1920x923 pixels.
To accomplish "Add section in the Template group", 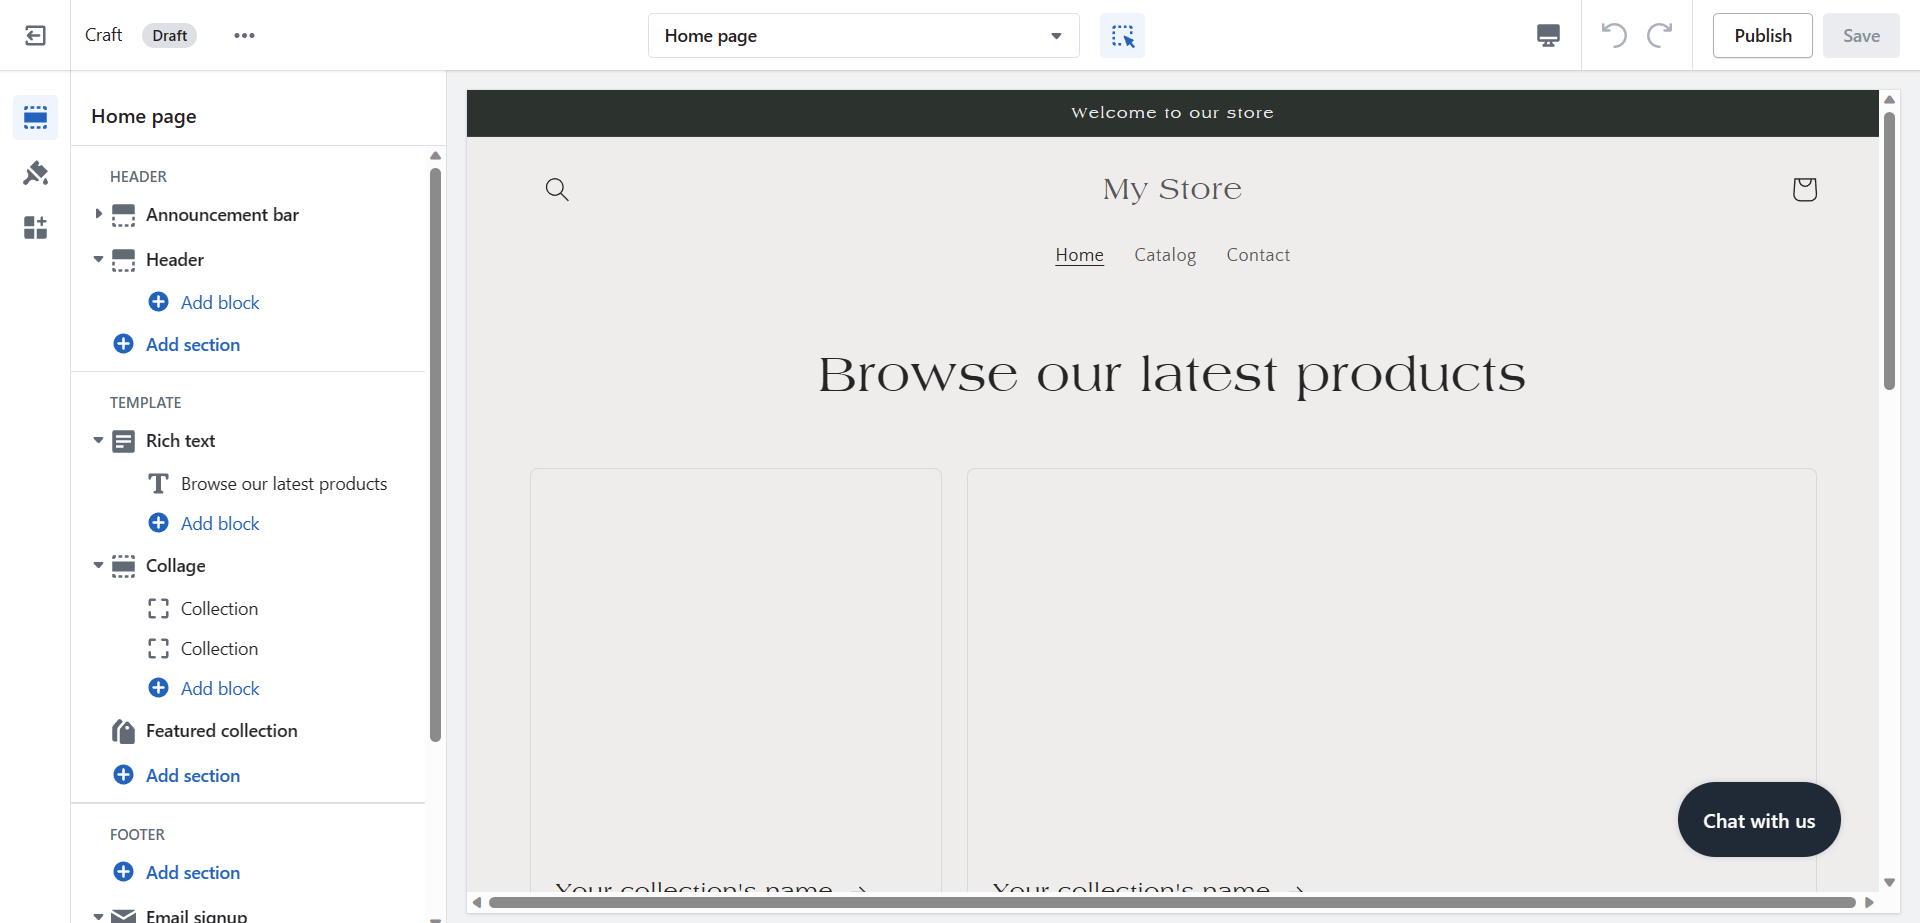I will pos(193,775).
